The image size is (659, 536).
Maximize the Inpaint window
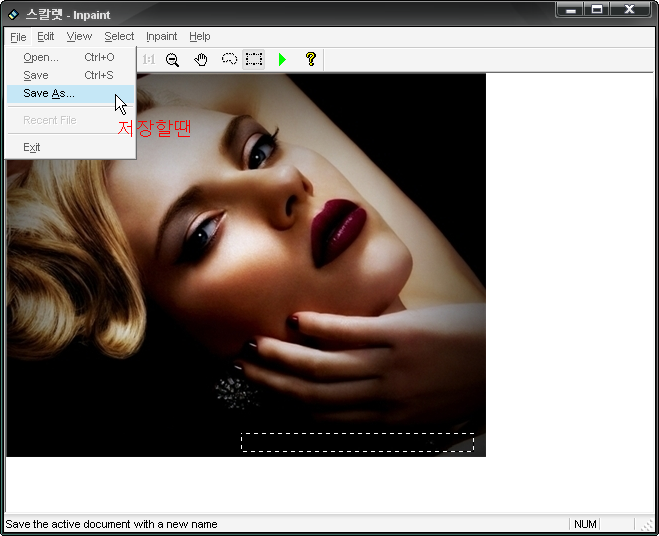pyautogui.click(x=597, y=10)
